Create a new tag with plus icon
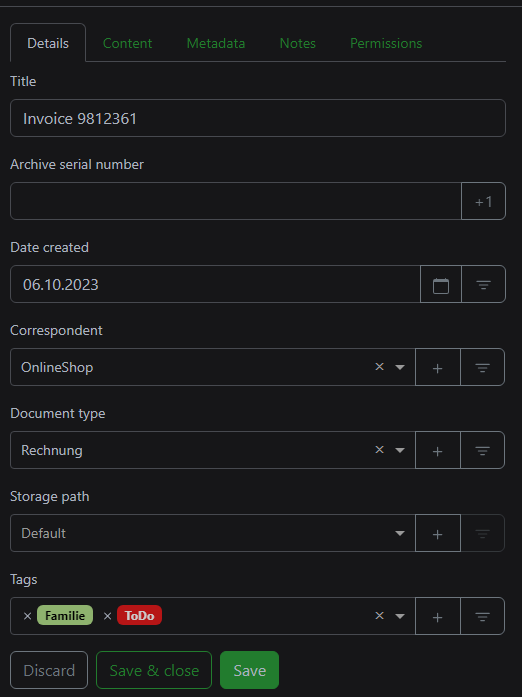This screenshot has height=697, width=522. tap(438, 617)
